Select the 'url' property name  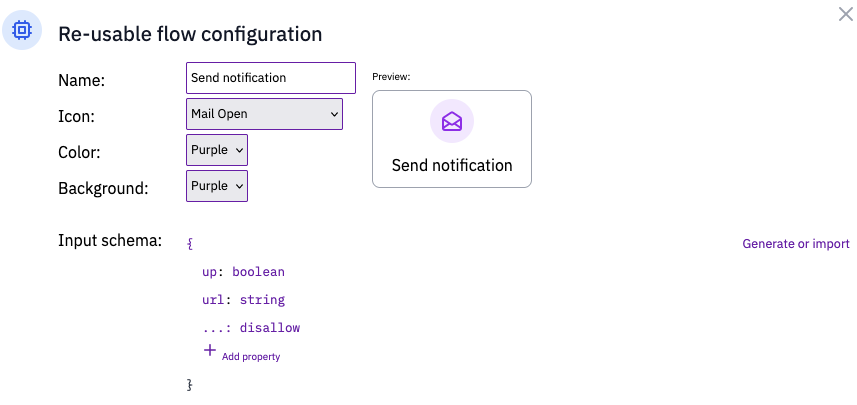213,300
